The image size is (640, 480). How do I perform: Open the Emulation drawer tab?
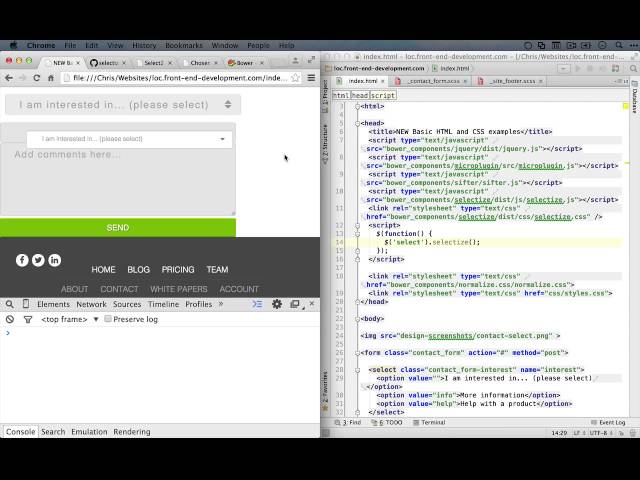pyautogui.click(x=89, y=431)
